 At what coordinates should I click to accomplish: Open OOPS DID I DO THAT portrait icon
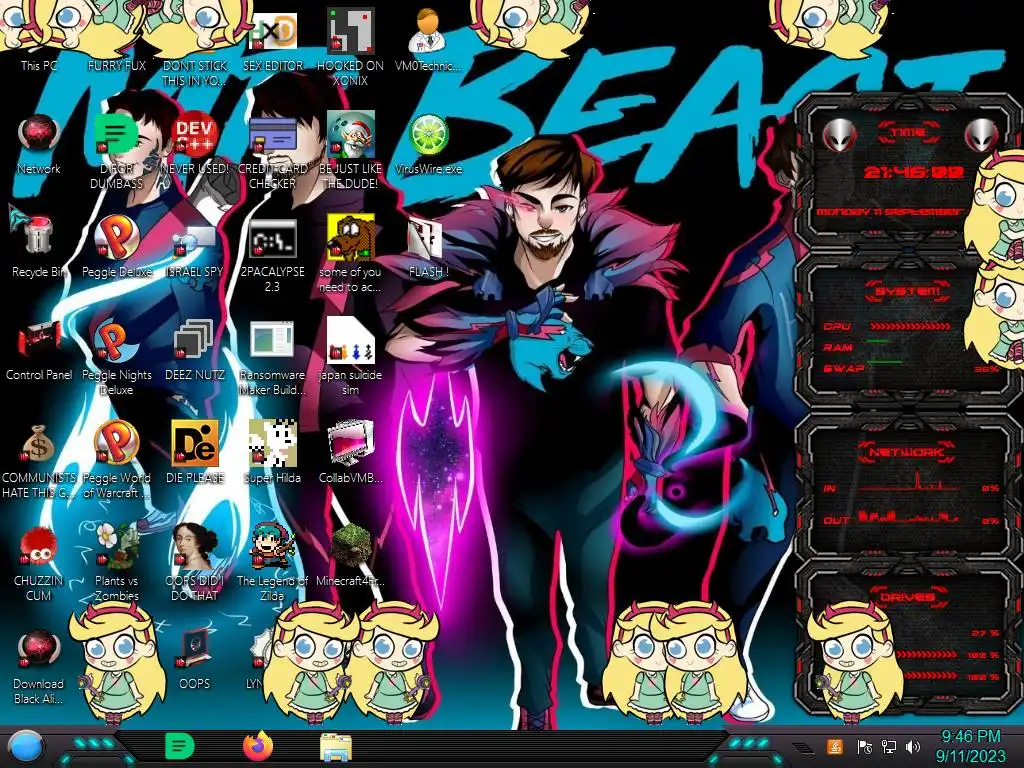click(195, 547)
